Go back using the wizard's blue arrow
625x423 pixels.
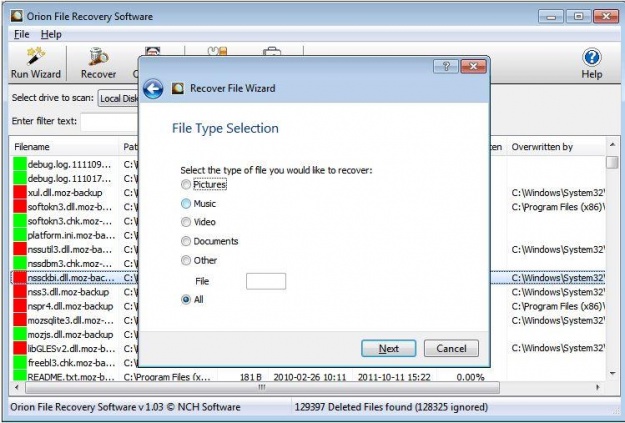tap(153, 89)
